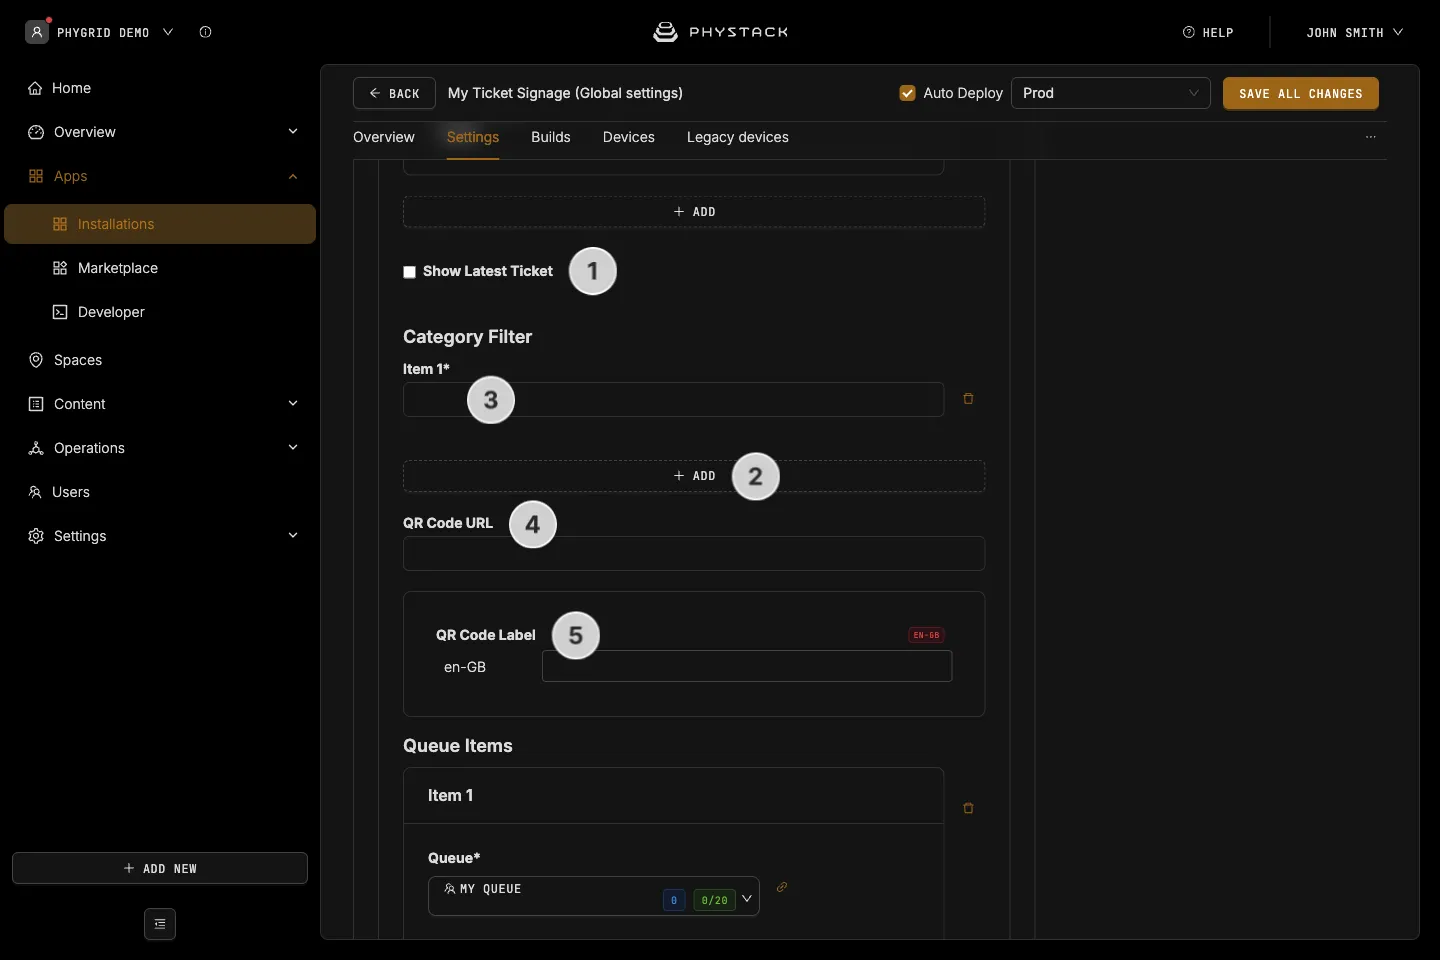Open the John Smith user menu
Screen dimensions: 1440x960
pos(1355,32)
